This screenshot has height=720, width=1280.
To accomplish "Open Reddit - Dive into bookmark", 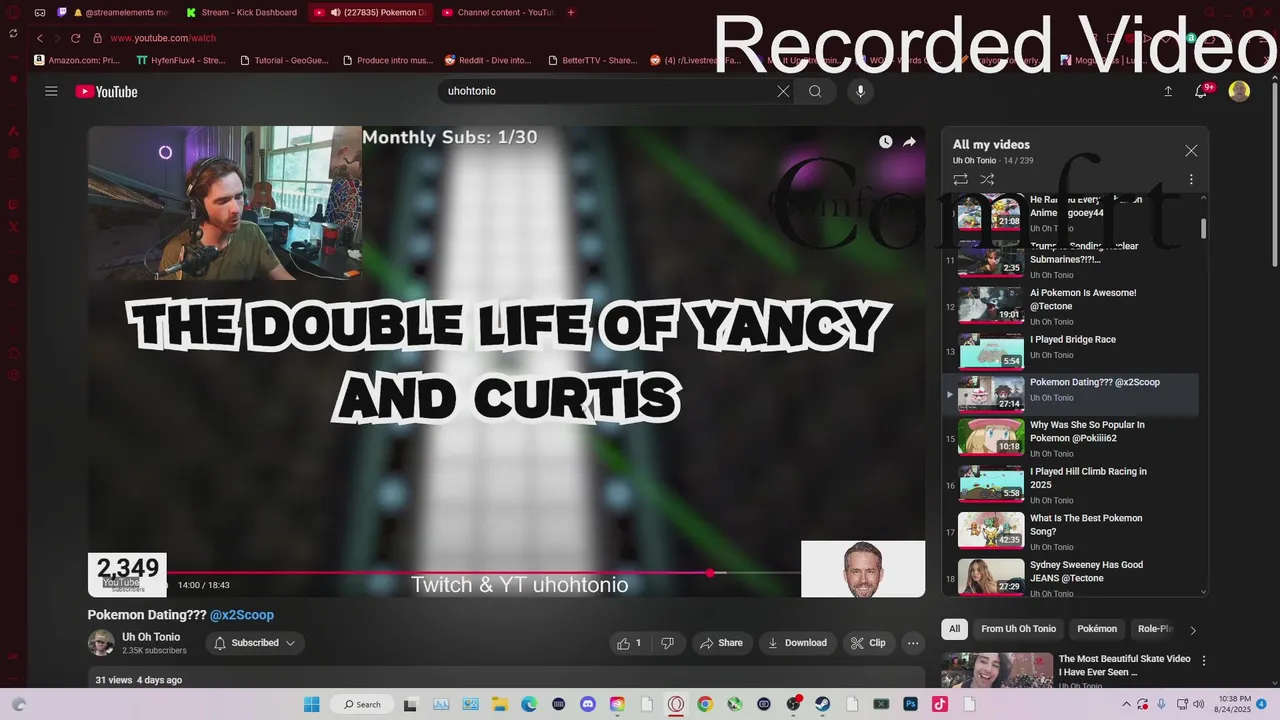I will point(488,60).
